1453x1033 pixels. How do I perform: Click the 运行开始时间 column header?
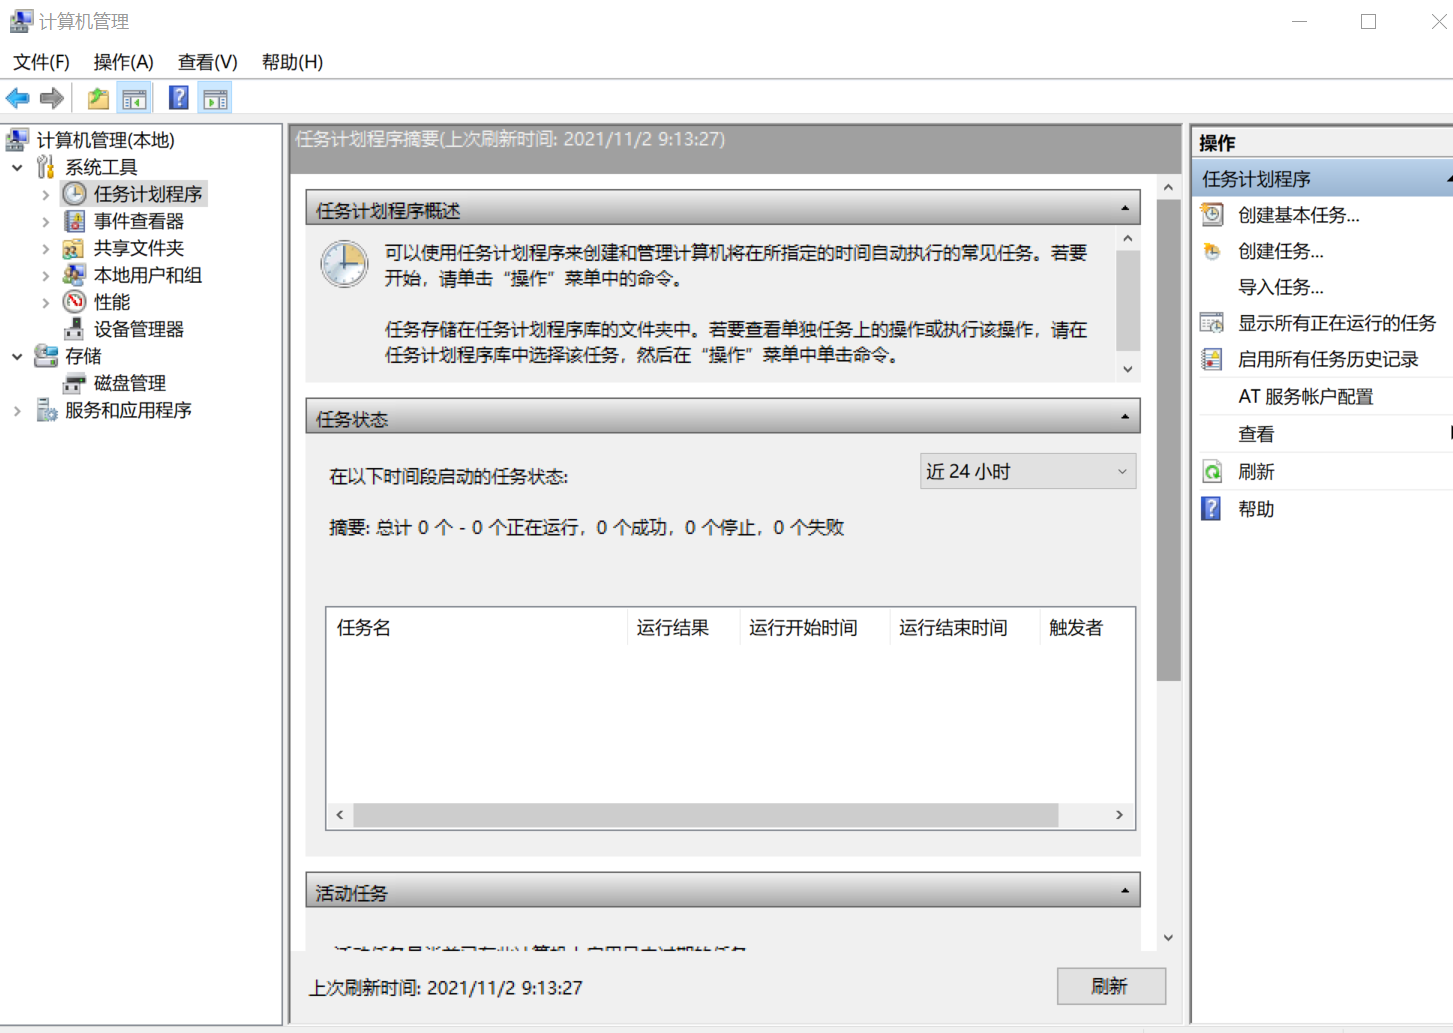(814, 628)
